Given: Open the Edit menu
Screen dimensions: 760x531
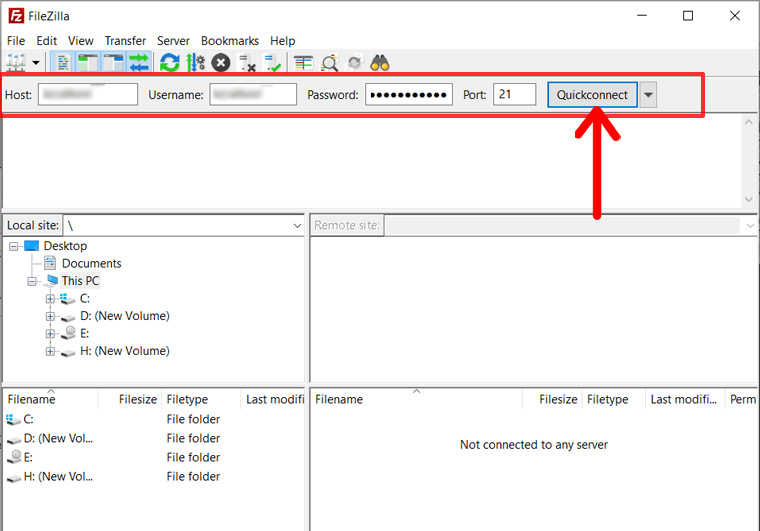Looking at the screenshot, I should coord(47,41).
